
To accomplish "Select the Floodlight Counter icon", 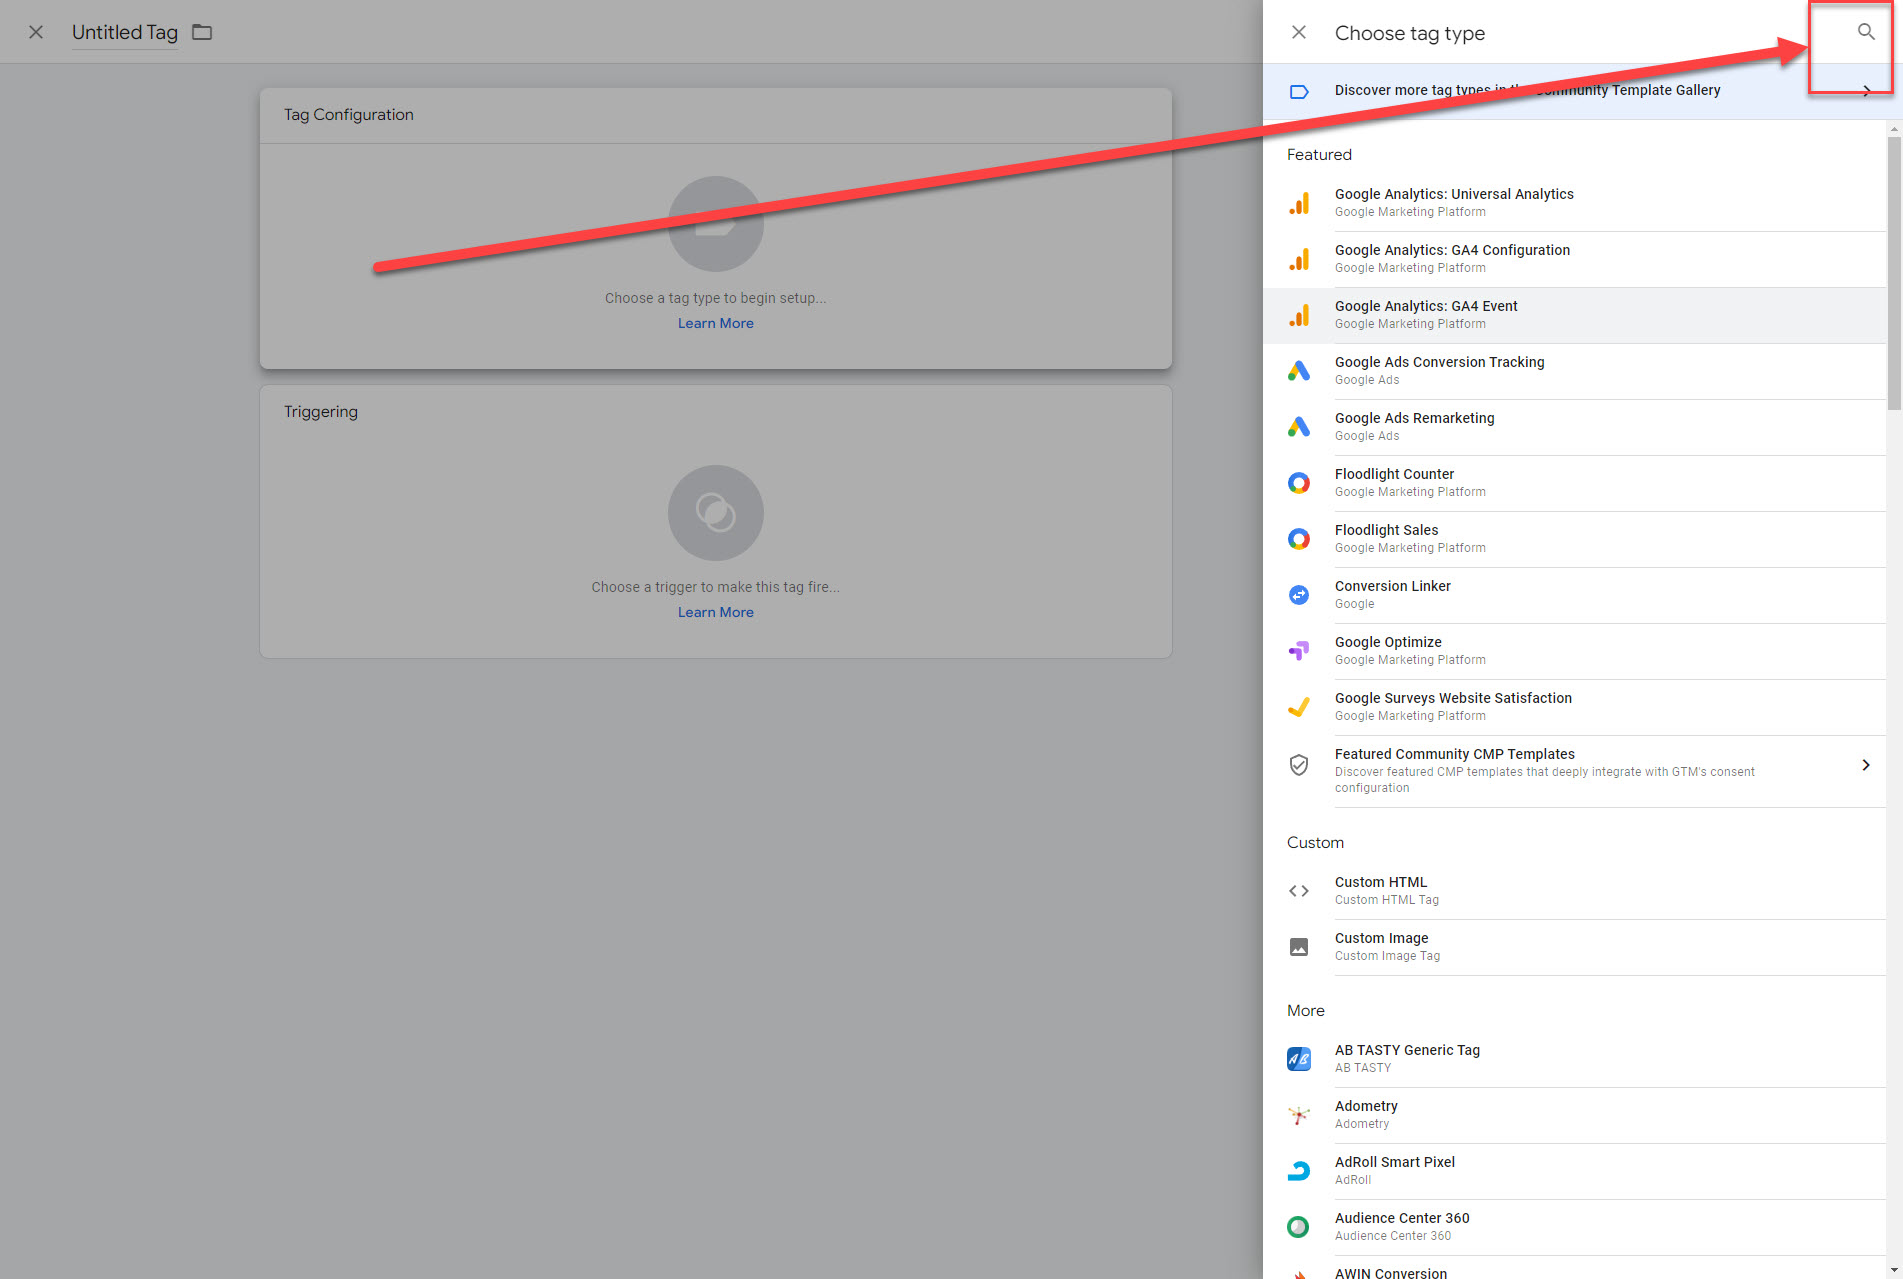I will (1298, 483).
